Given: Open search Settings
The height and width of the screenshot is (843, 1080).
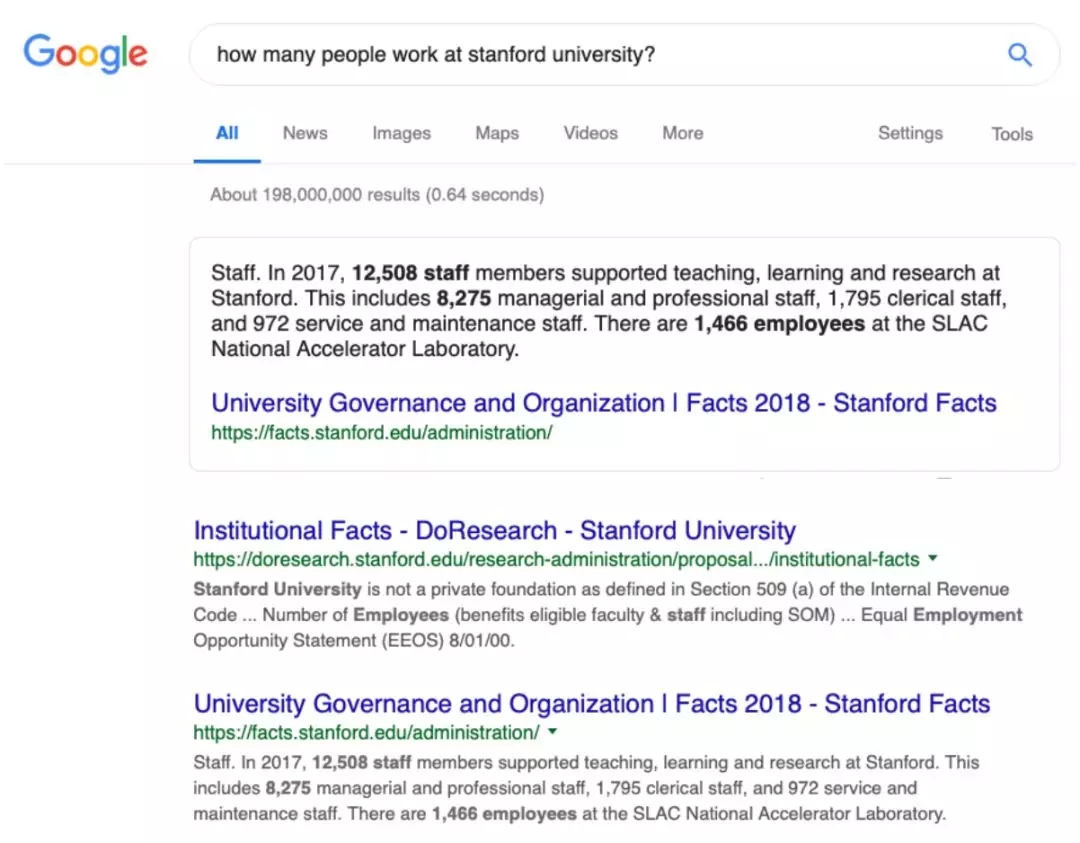Looking at the screenshot, I should pyautogui.click(x=910, y=133).
